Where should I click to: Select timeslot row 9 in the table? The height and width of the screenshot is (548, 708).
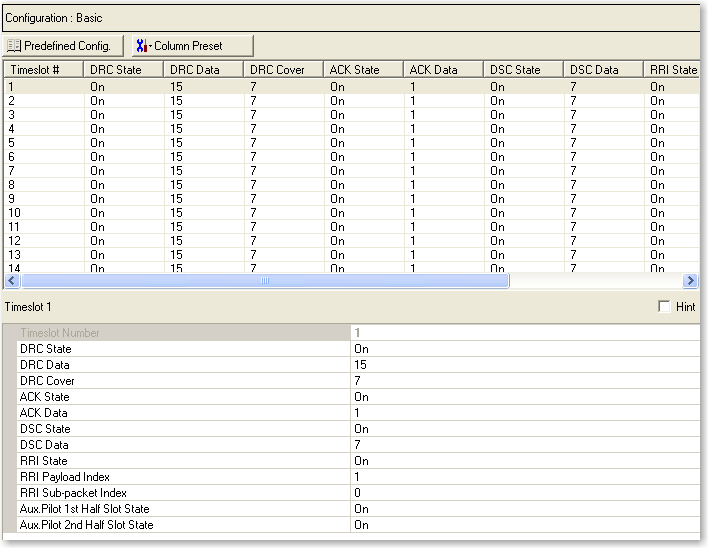pos(352,199)
